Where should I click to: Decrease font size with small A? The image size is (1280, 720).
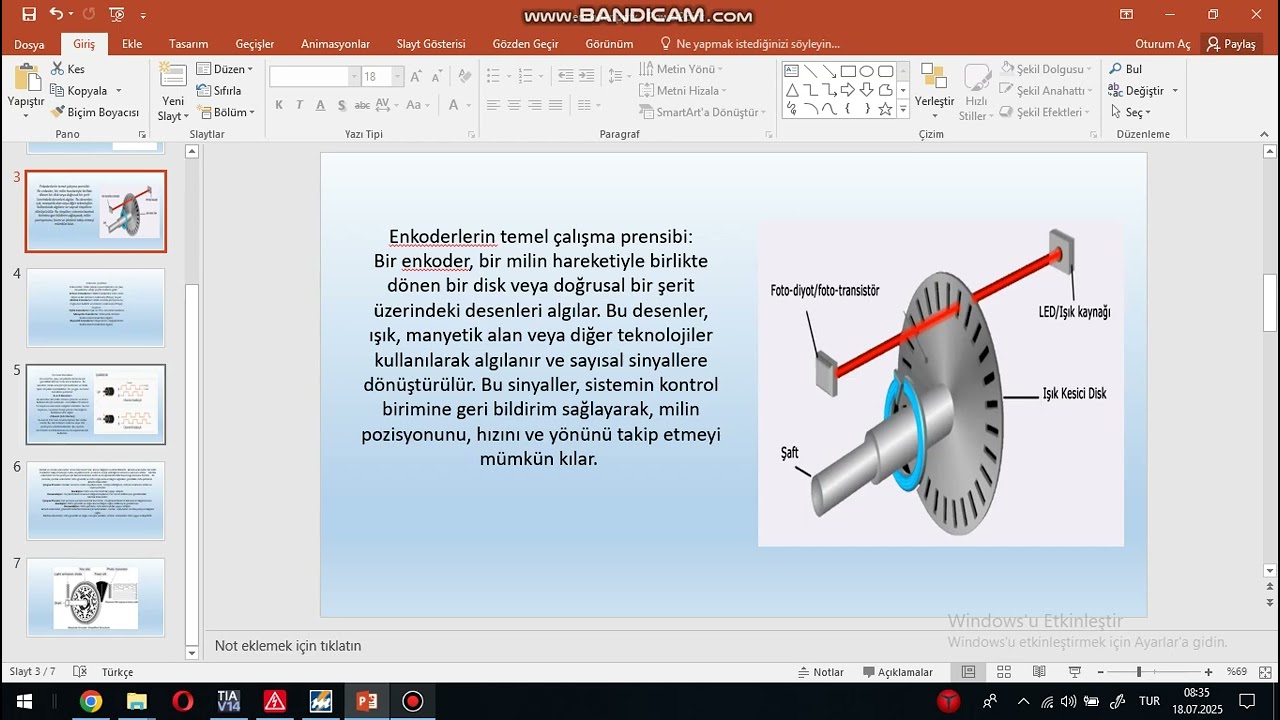[437, 77]
